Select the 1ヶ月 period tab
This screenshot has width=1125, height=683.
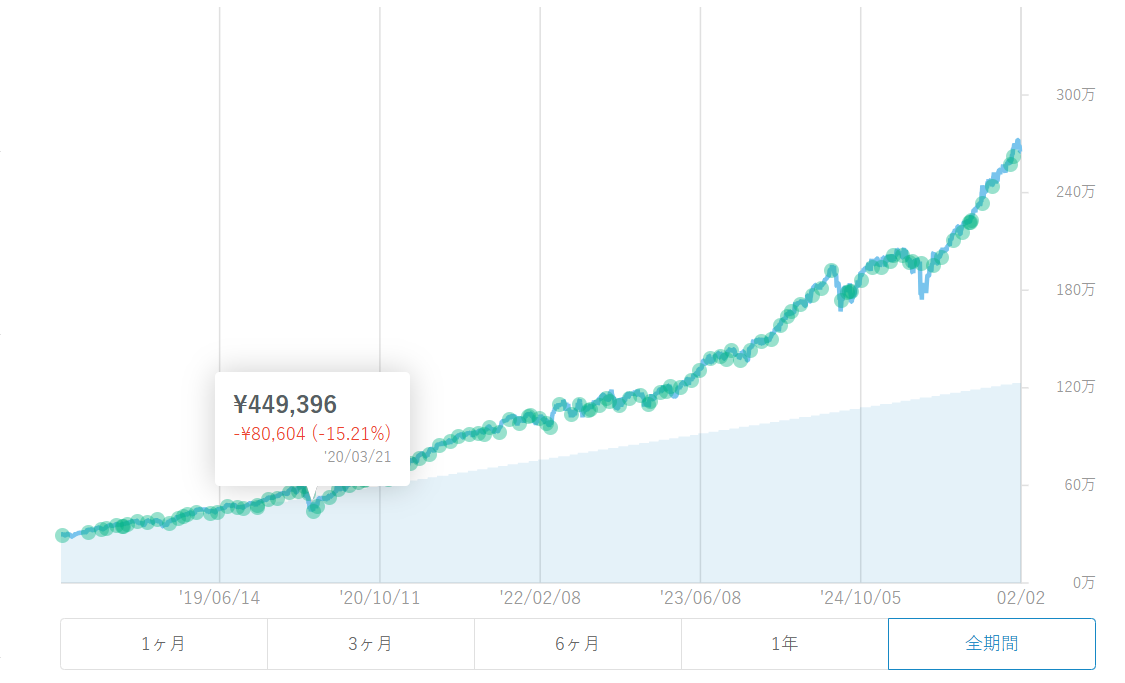[164, 644]
